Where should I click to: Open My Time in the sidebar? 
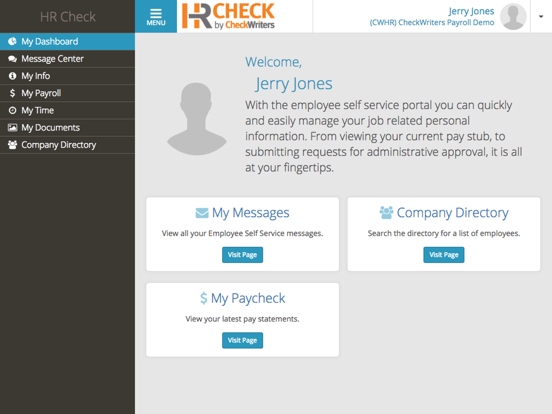coord(67,111)
